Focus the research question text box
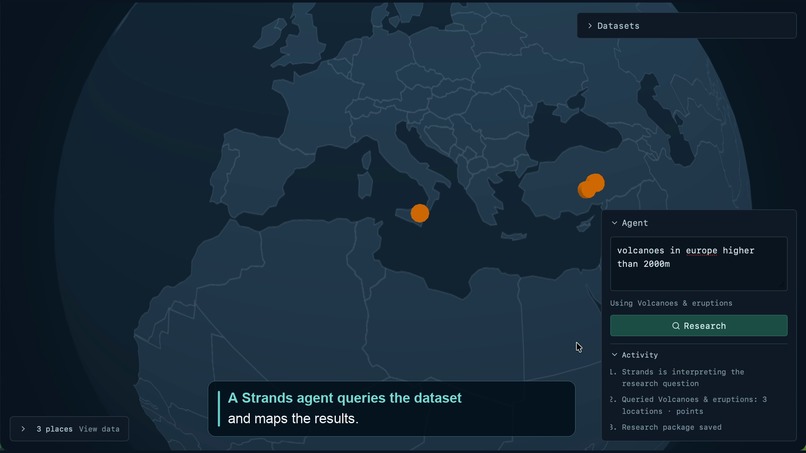 (699, 264)
